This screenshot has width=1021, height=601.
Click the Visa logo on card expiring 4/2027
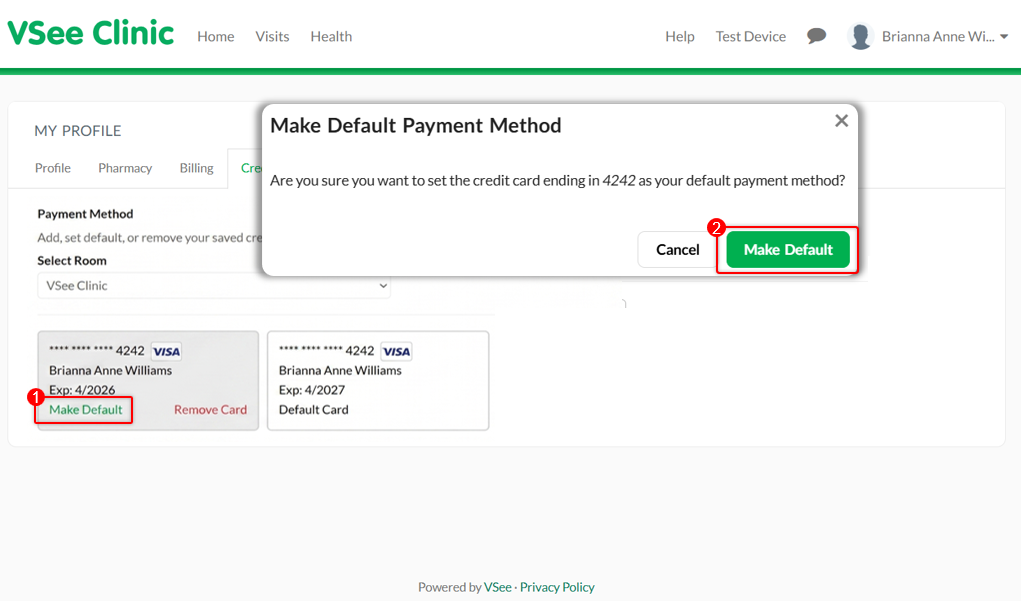pyautogui.click(x=396, y=351)
